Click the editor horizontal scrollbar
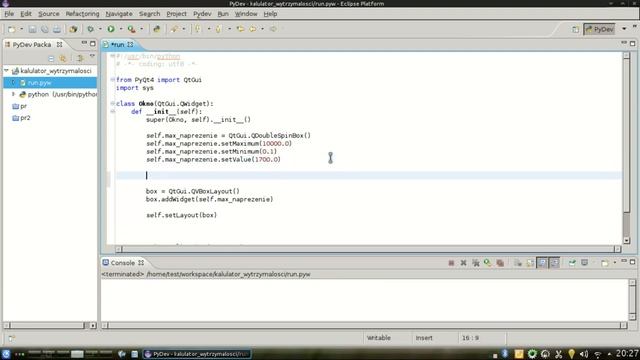Screen dimensions: 640x360 (368, 249)
